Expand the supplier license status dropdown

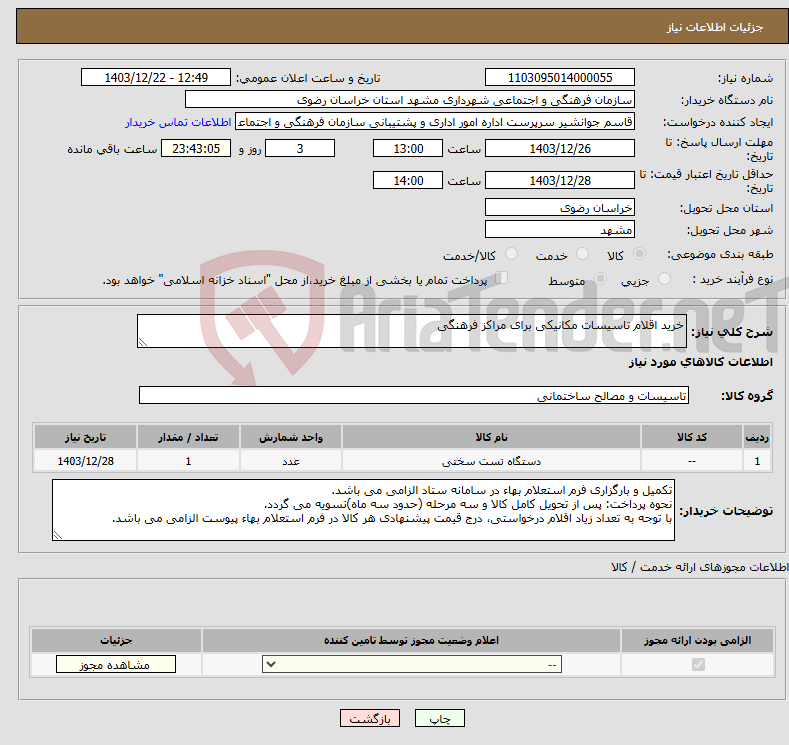point(412,665)
